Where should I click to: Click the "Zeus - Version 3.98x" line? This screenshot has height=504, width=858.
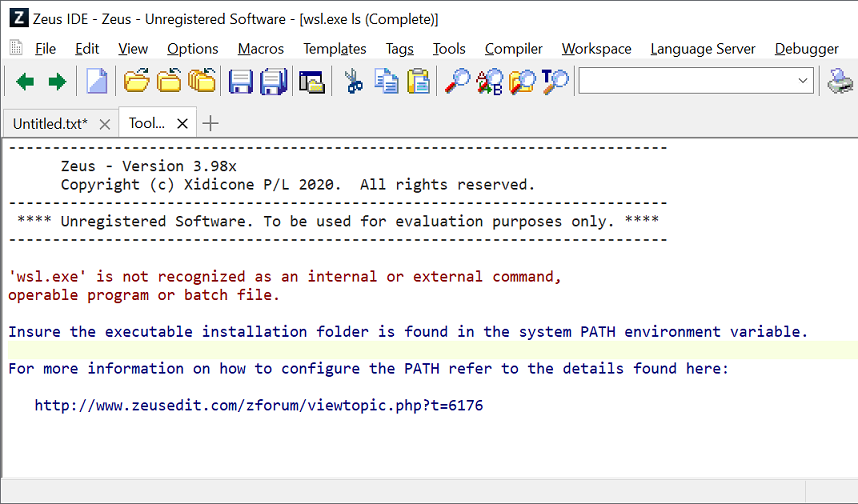pos(148,166)
